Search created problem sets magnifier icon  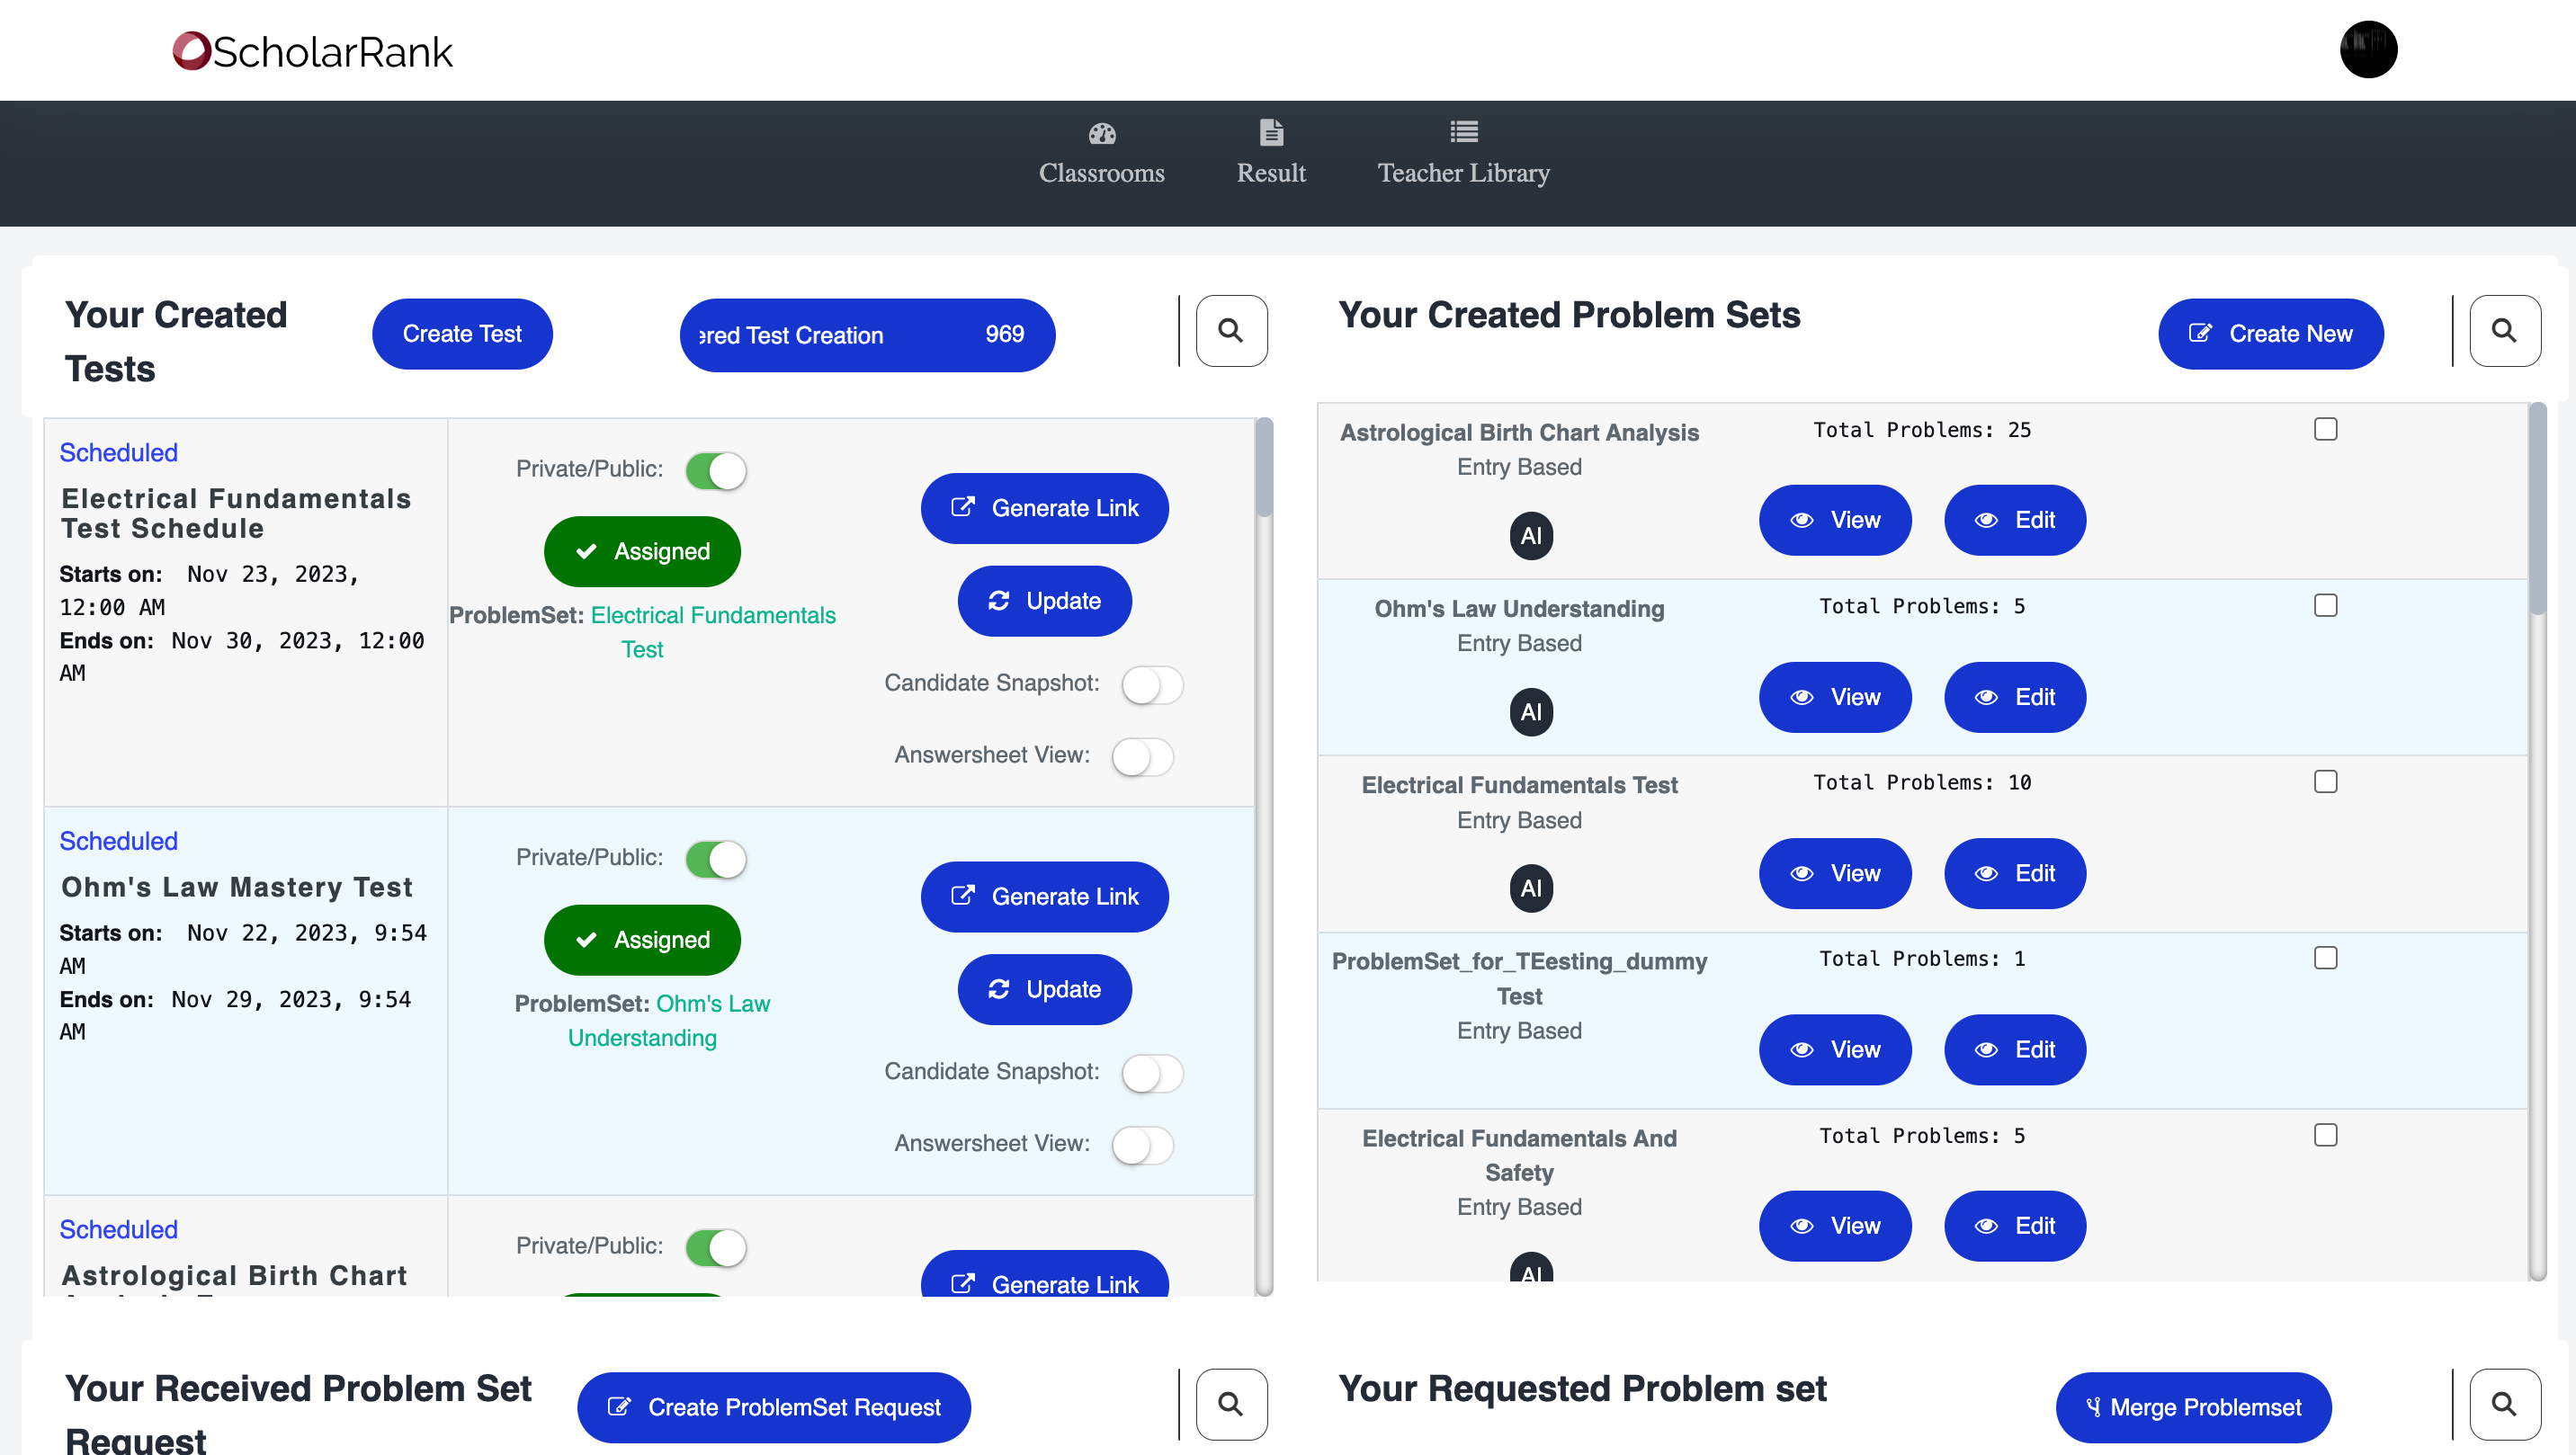point(2503,331)
